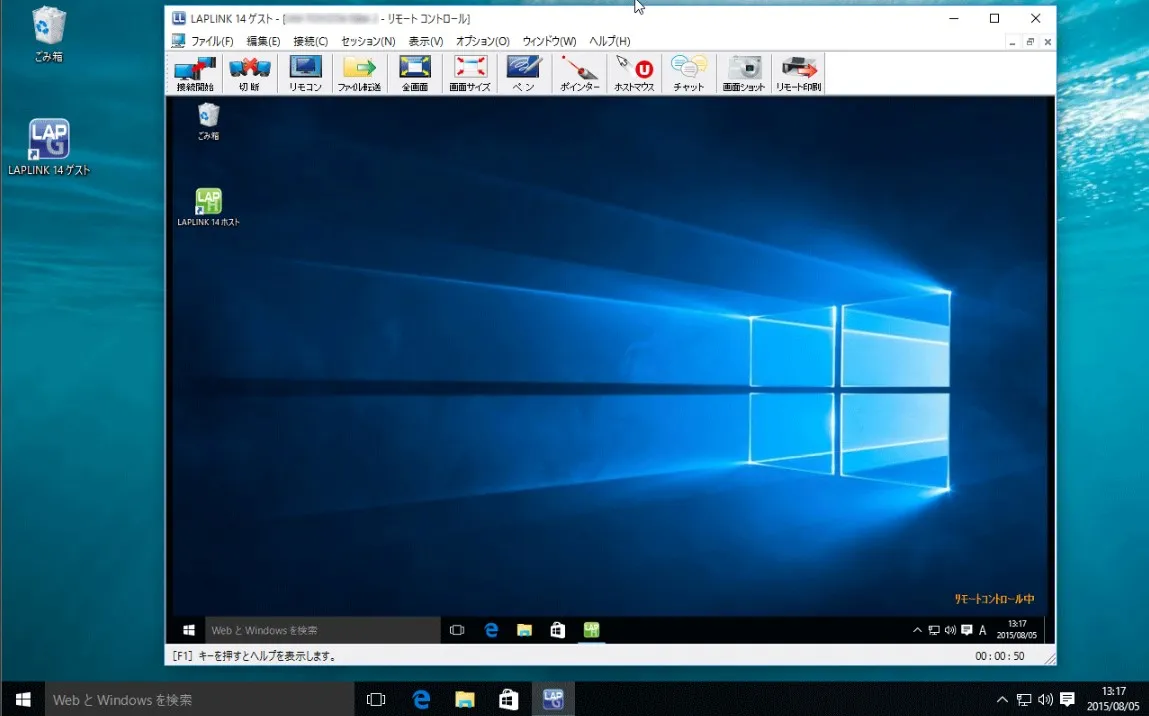Open the 表示(V) menu
This screenshot has width=1149, height=716.
[x=426, y=41]
